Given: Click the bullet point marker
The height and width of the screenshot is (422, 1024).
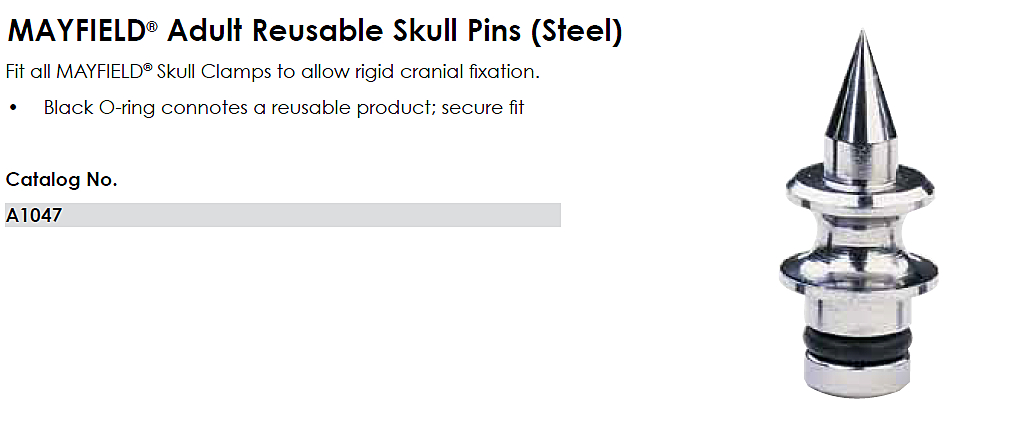Looking at the screenshot, I should pos(13,107).
